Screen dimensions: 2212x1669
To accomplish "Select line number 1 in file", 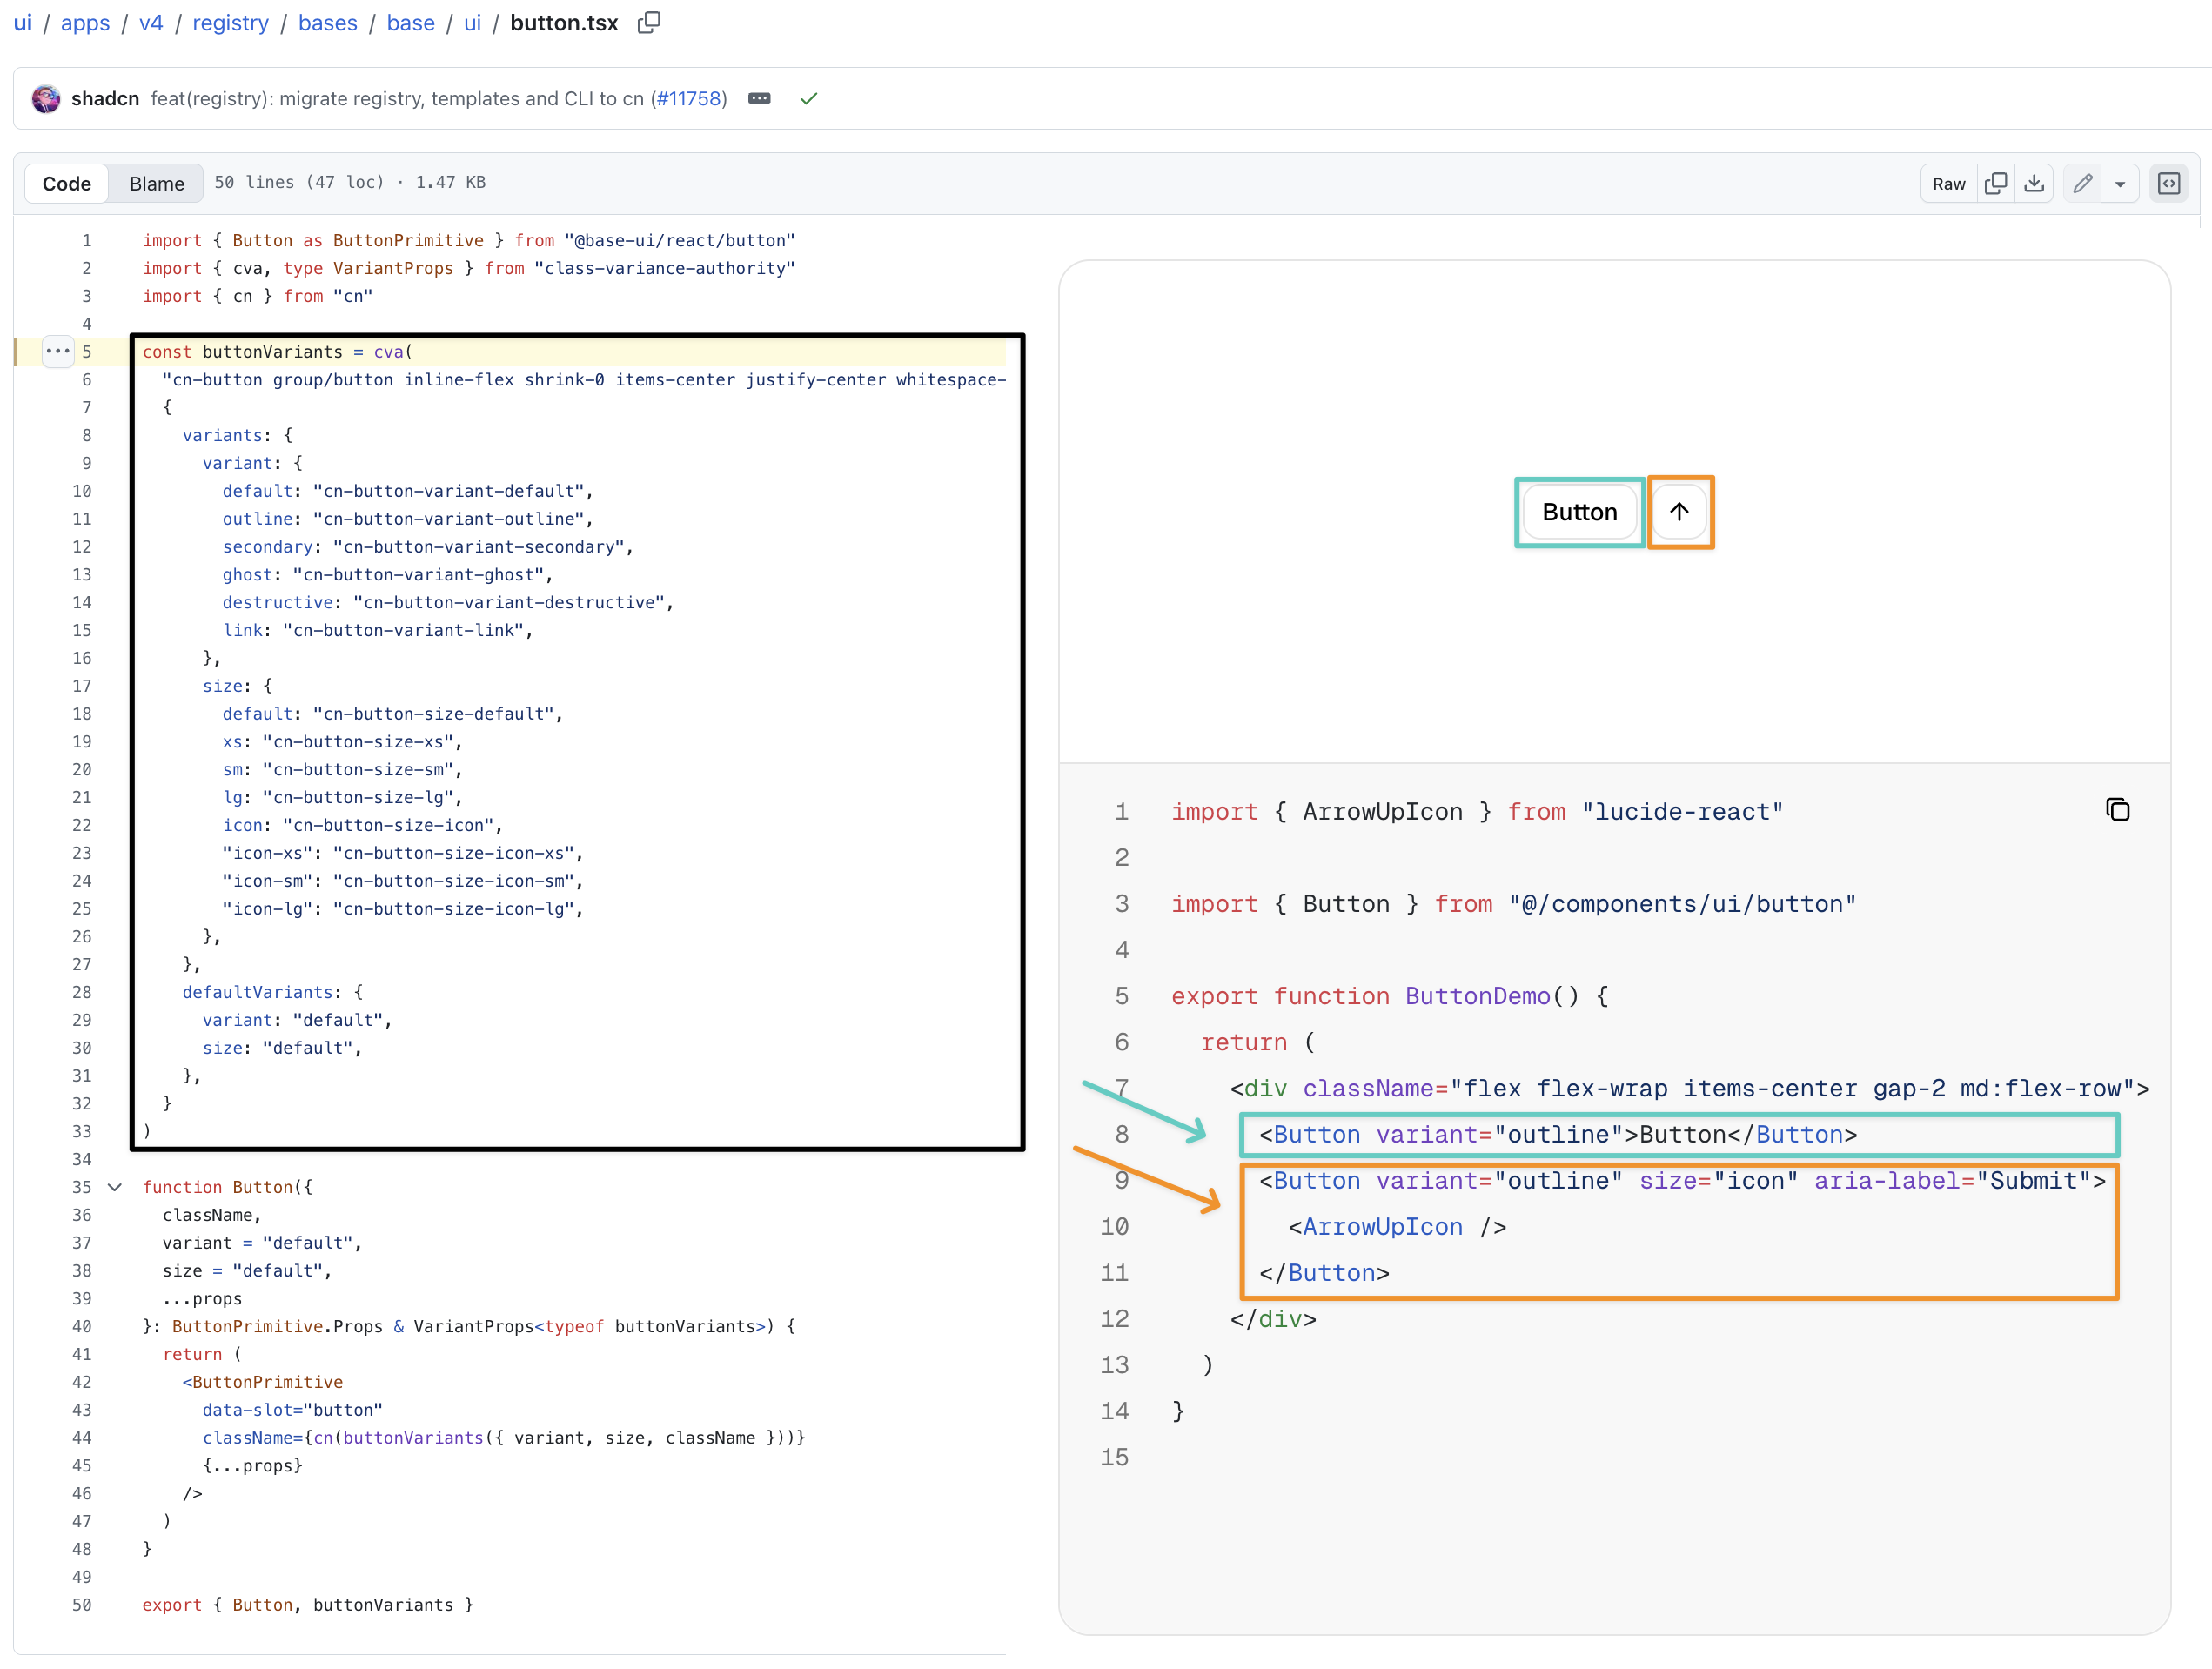I will click(x=86, y=240).
